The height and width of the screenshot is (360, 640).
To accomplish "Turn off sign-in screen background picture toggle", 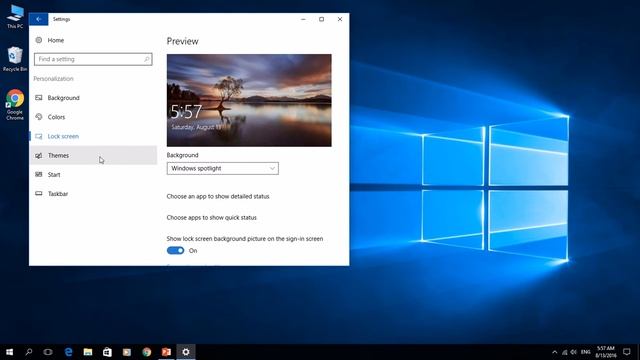I will (x=176, y=250).
